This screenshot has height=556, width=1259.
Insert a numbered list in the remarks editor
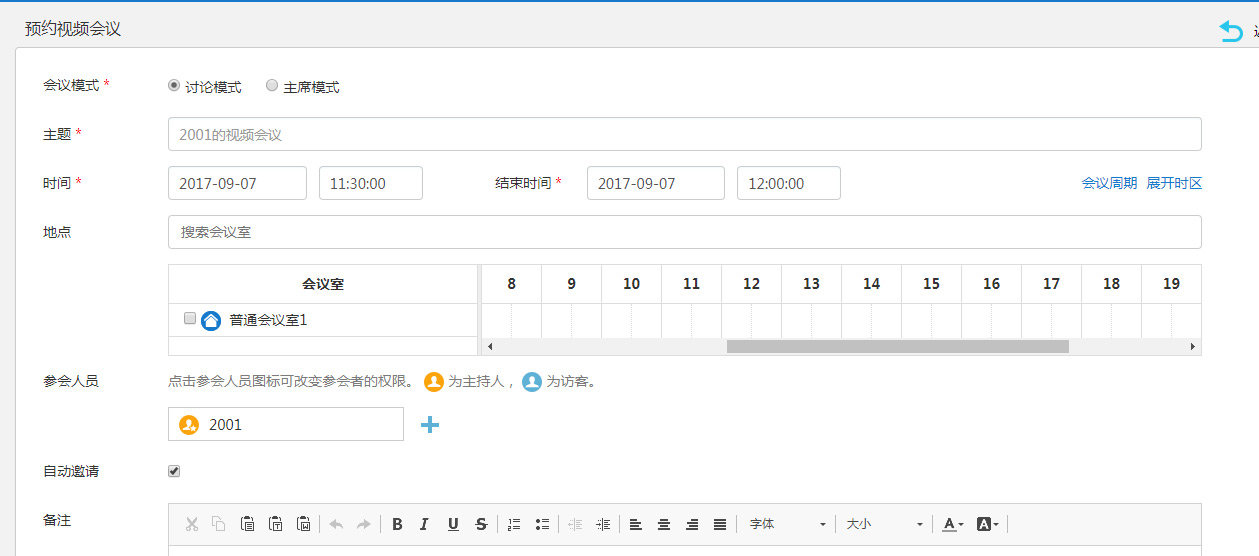[514, 524]
